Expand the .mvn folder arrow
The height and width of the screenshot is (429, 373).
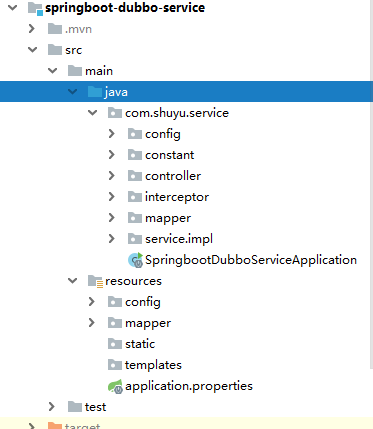click(32, 29)
